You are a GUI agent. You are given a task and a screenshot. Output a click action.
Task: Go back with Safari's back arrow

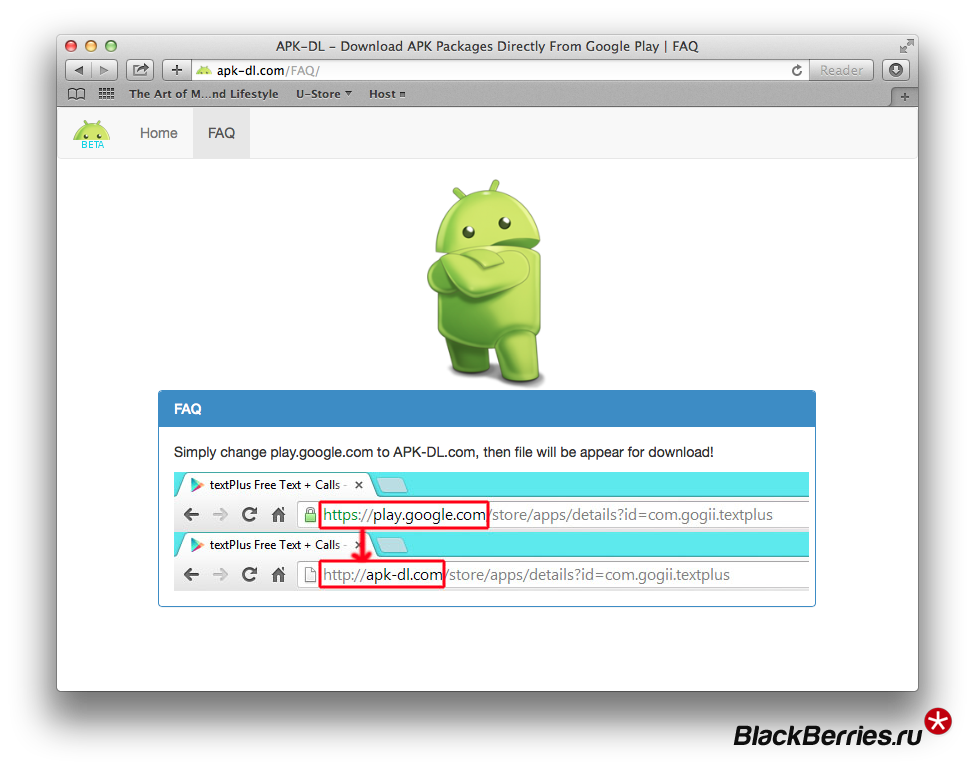tap(78, 70)
